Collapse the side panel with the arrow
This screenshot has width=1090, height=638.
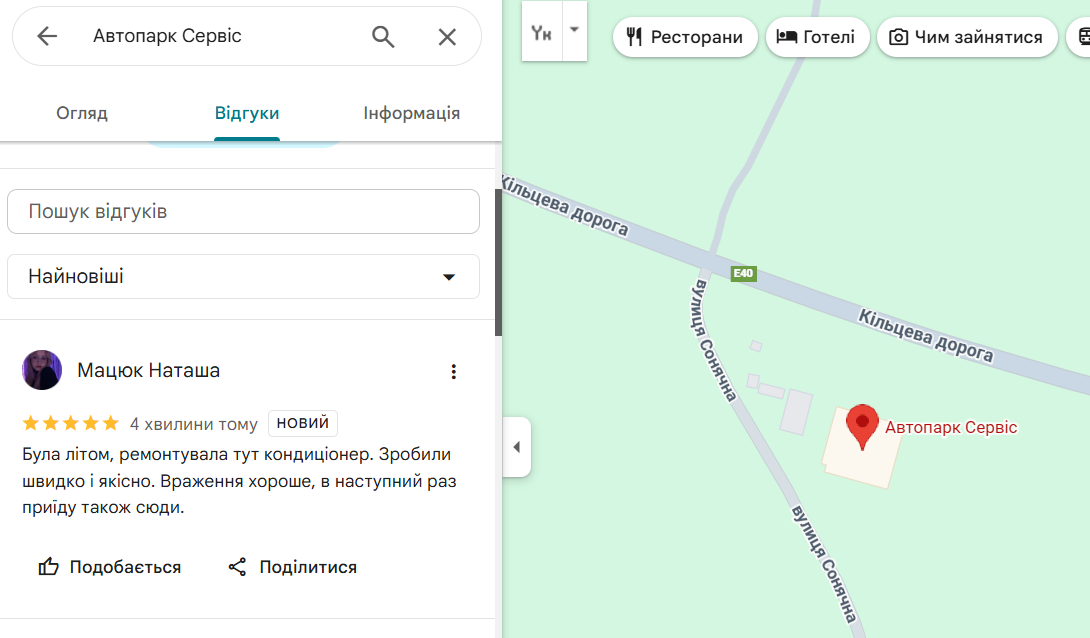(x=516, y=447)
